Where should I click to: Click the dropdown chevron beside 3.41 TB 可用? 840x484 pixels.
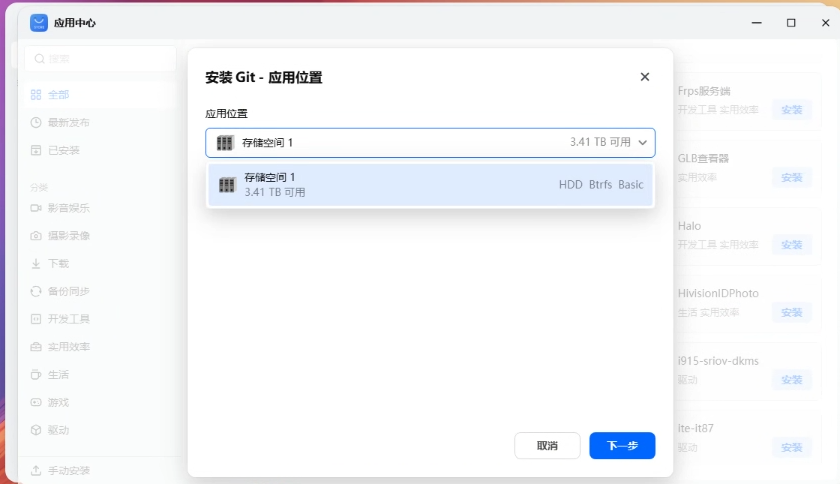pos(642,143)
